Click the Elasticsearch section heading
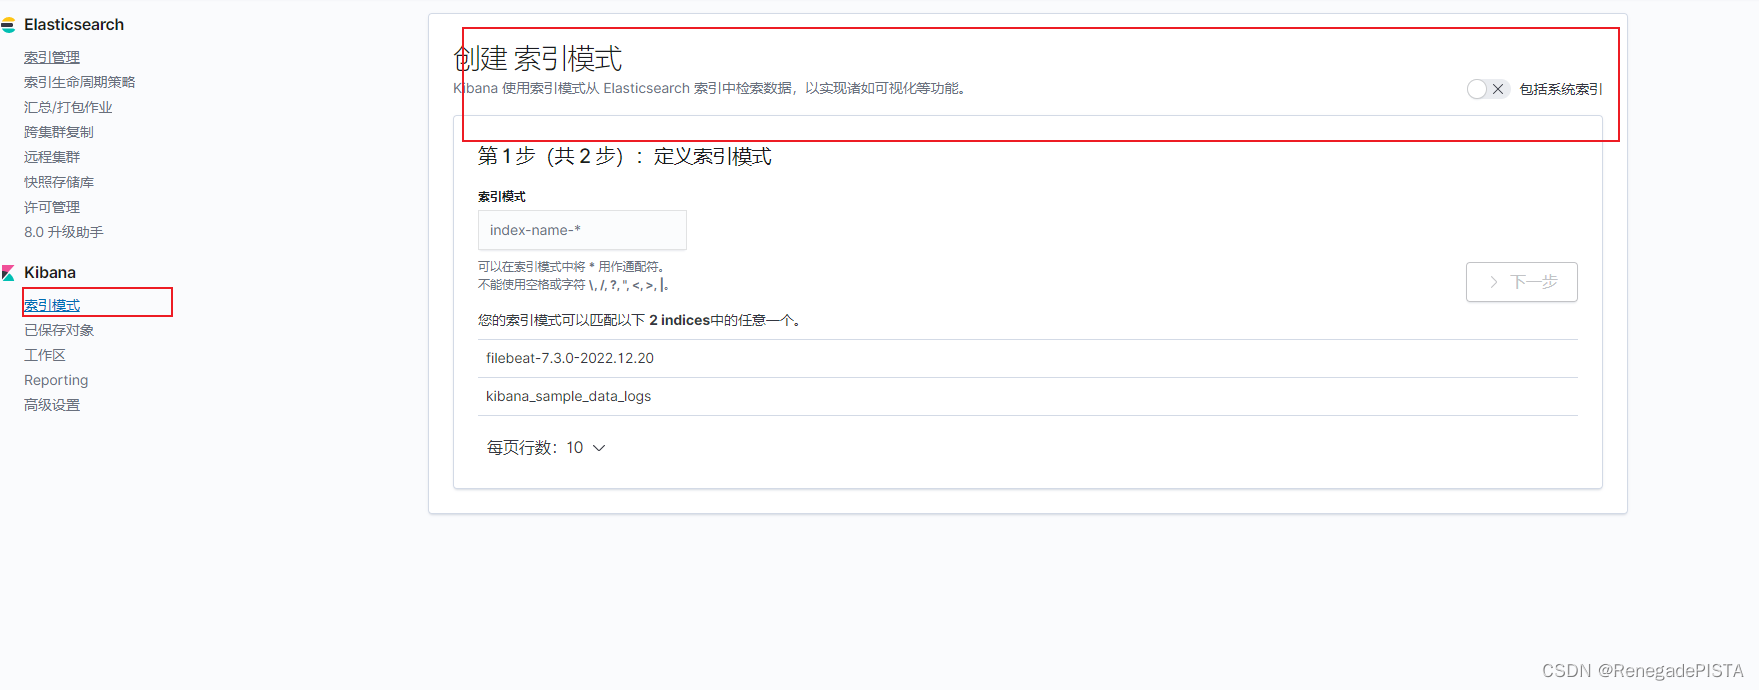Image resolution: width=1759 pixels, height=690 pixels. point(74,25)
